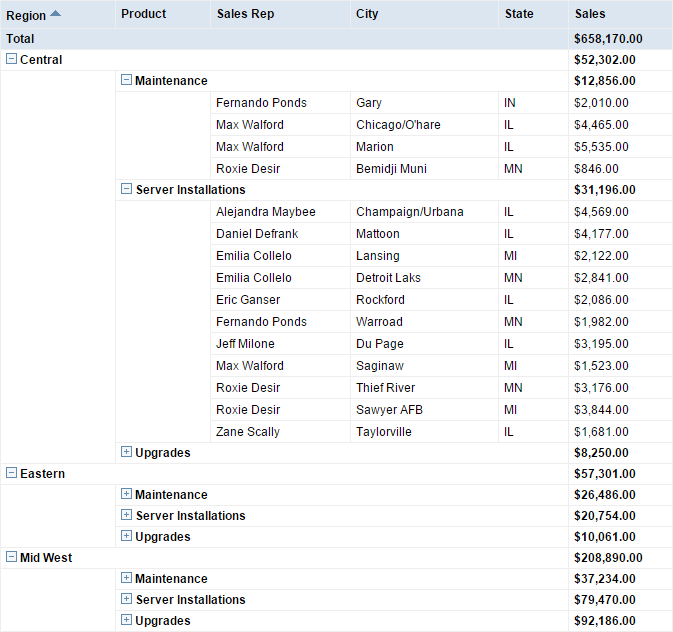Image resolution: width=673 pixels, height=632 pixels.
Task: Expand Upgrades under Eastern region
Action: pyautogui.click(x=126, y=536)
